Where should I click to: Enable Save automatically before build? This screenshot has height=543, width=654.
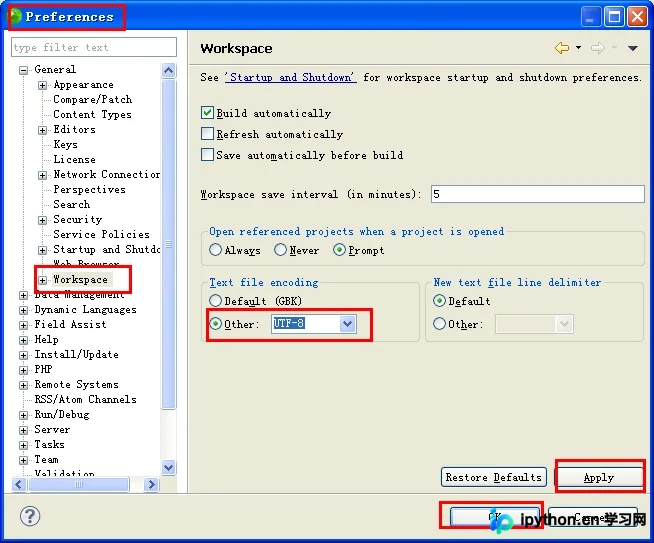tap(207, 155)
